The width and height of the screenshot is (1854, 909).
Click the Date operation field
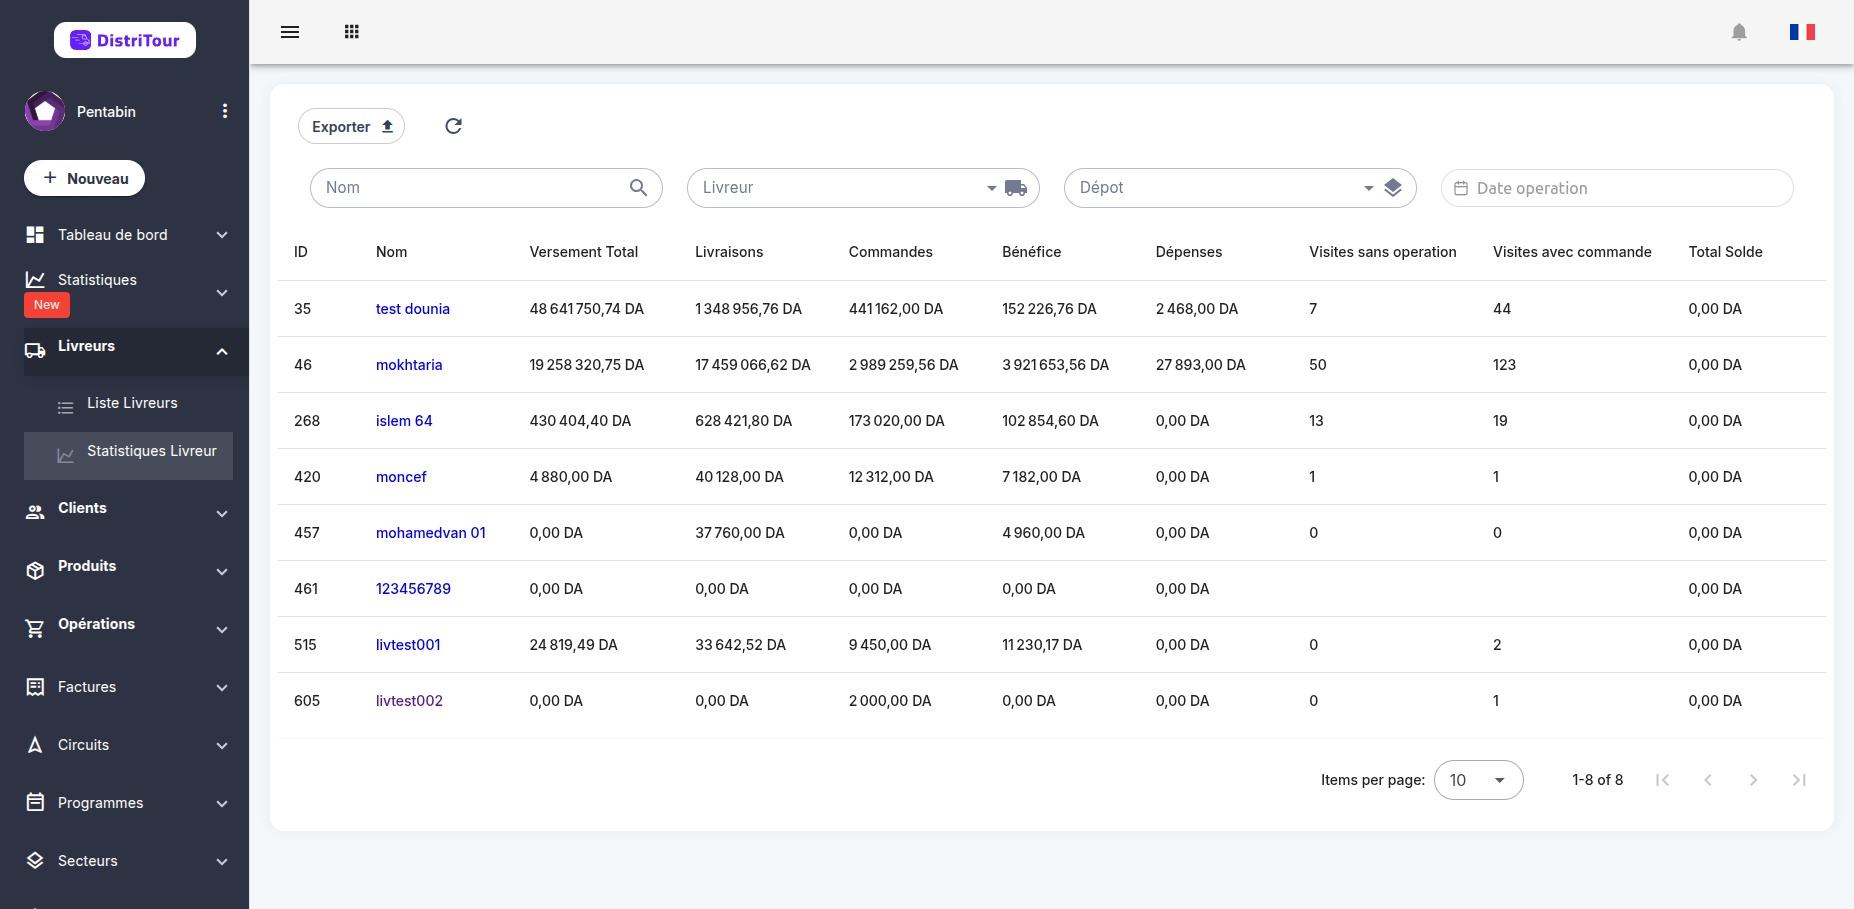(x=1617, y=188)
